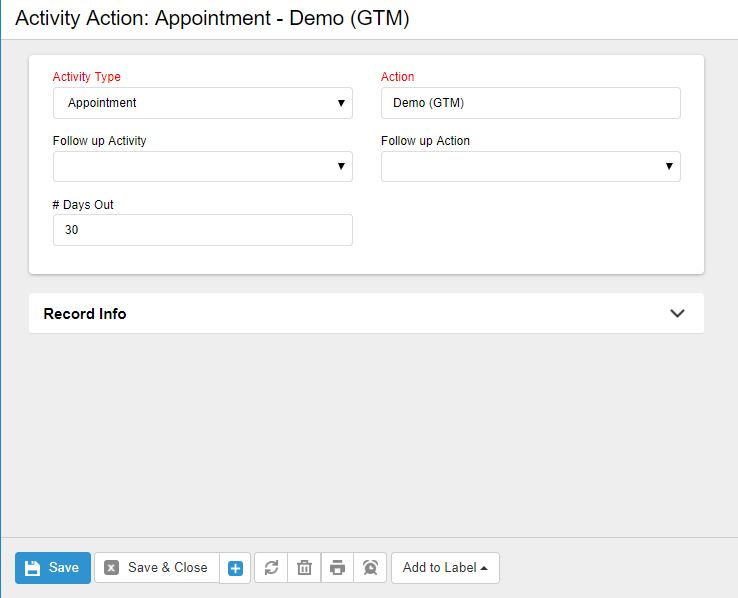The image size is (738, 598).
Task: Delete the record with the trash icon
Action: [304, 568]
